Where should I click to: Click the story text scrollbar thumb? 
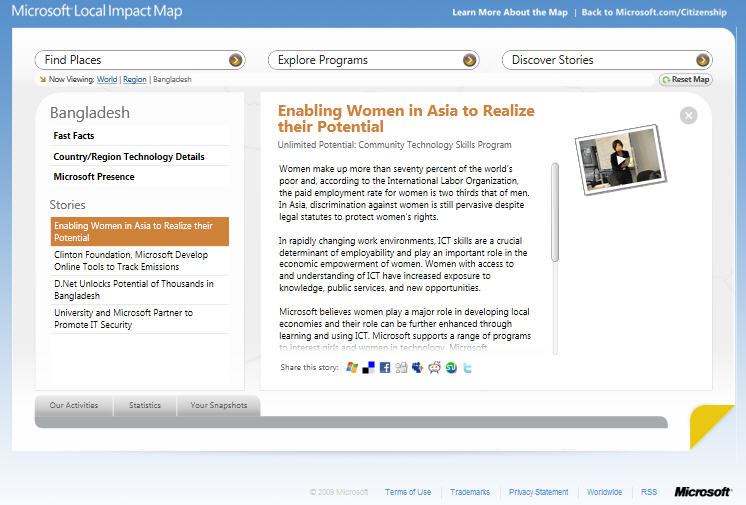tap(555, 212)
